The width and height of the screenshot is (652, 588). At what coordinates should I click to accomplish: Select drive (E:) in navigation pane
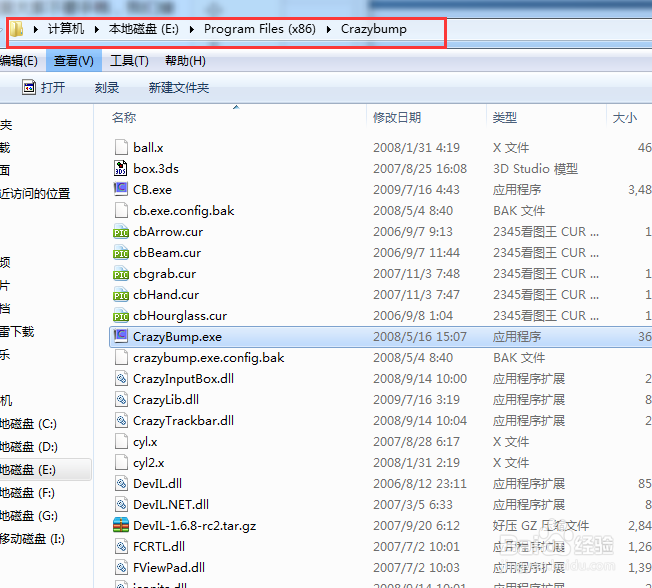(x=28, y=470)
